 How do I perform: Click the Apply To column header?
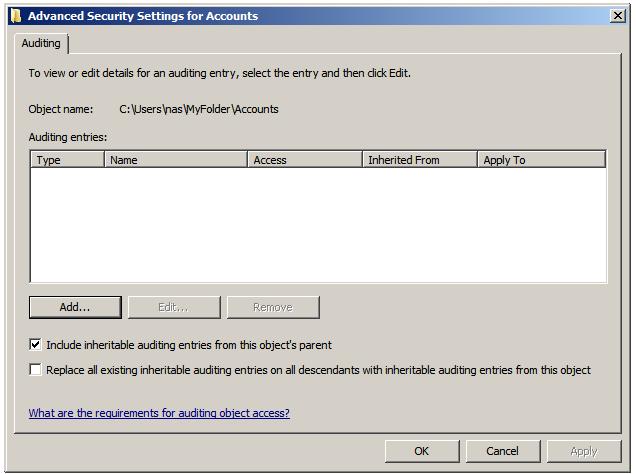(541, 160)
